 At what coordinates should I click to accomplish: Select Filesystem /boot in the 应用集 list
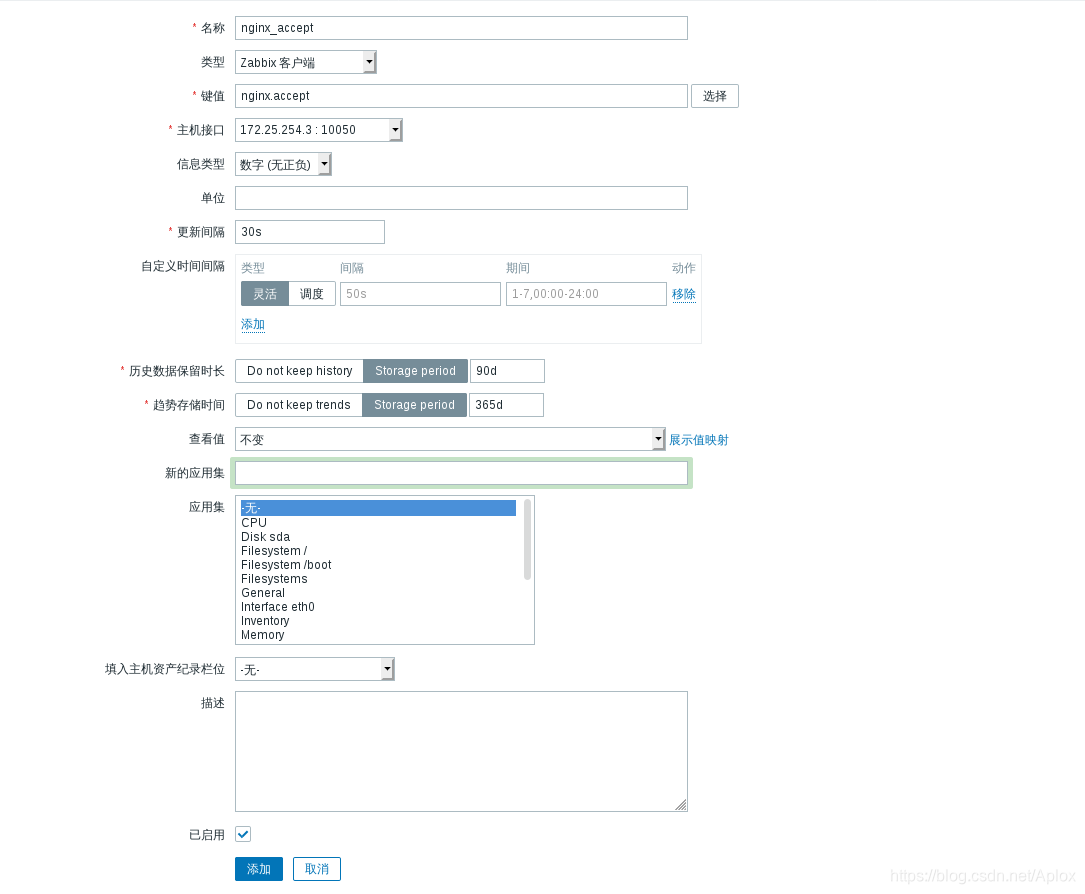(378, 565)
